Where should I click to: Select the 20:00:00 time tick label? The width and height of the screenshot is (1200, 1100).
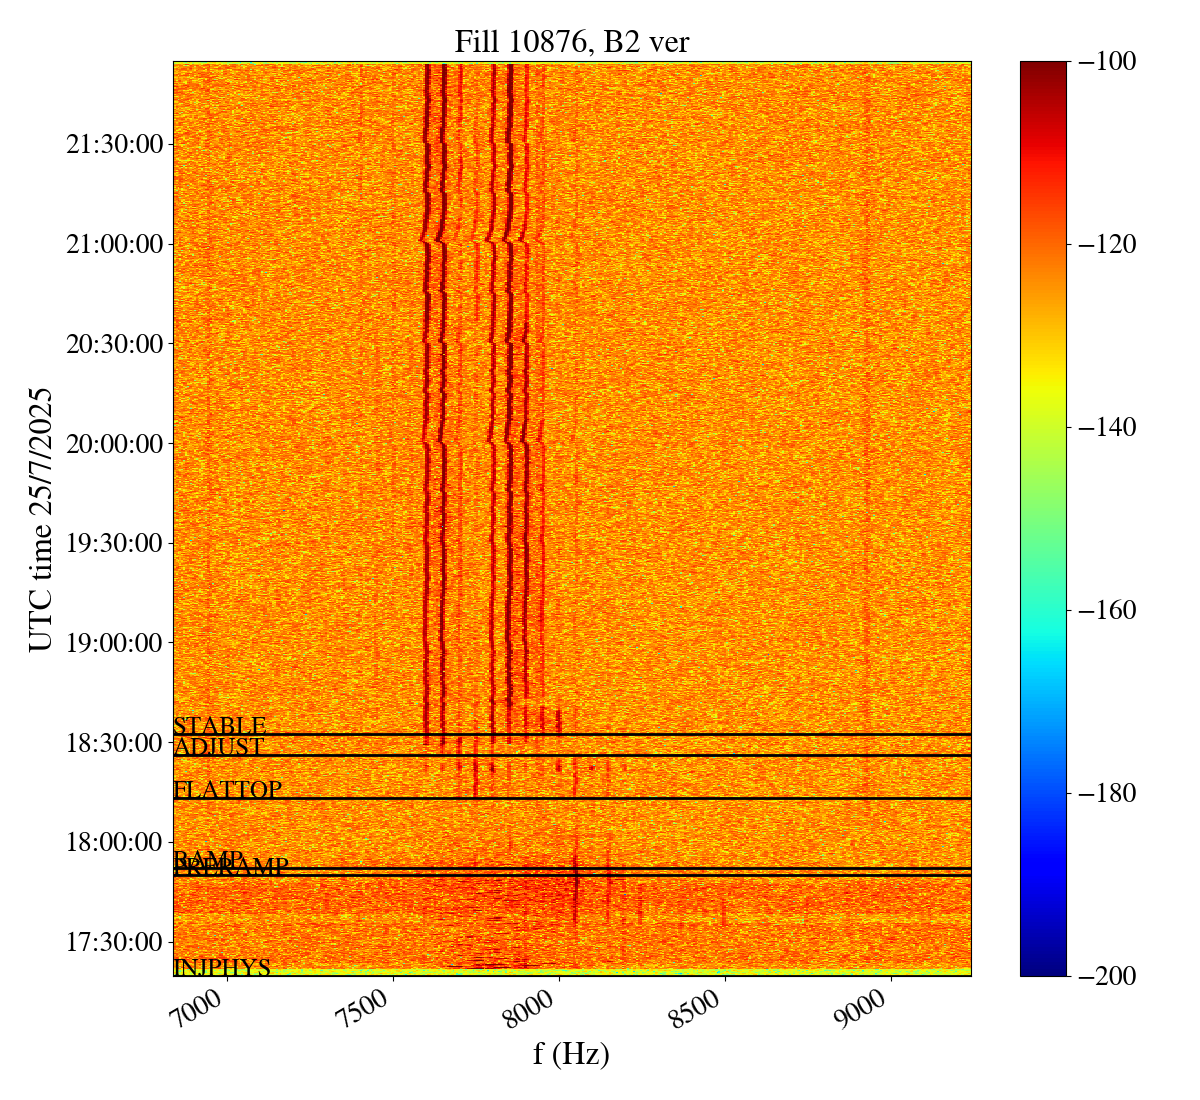115,443
